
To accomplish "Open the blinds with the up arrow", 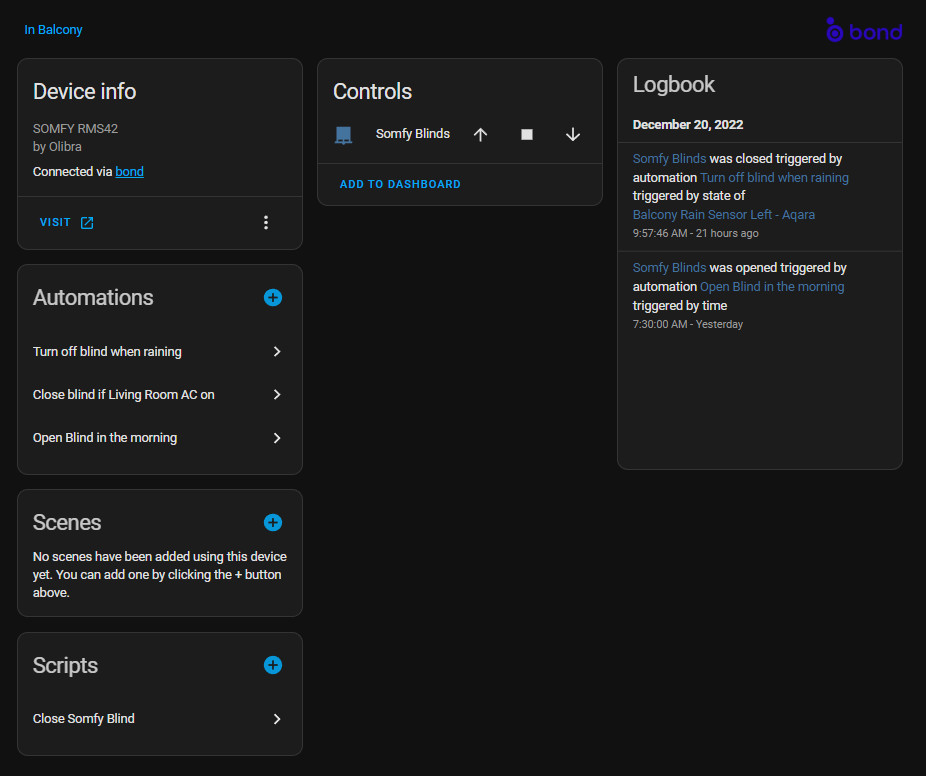I will [x=480, y=135].
